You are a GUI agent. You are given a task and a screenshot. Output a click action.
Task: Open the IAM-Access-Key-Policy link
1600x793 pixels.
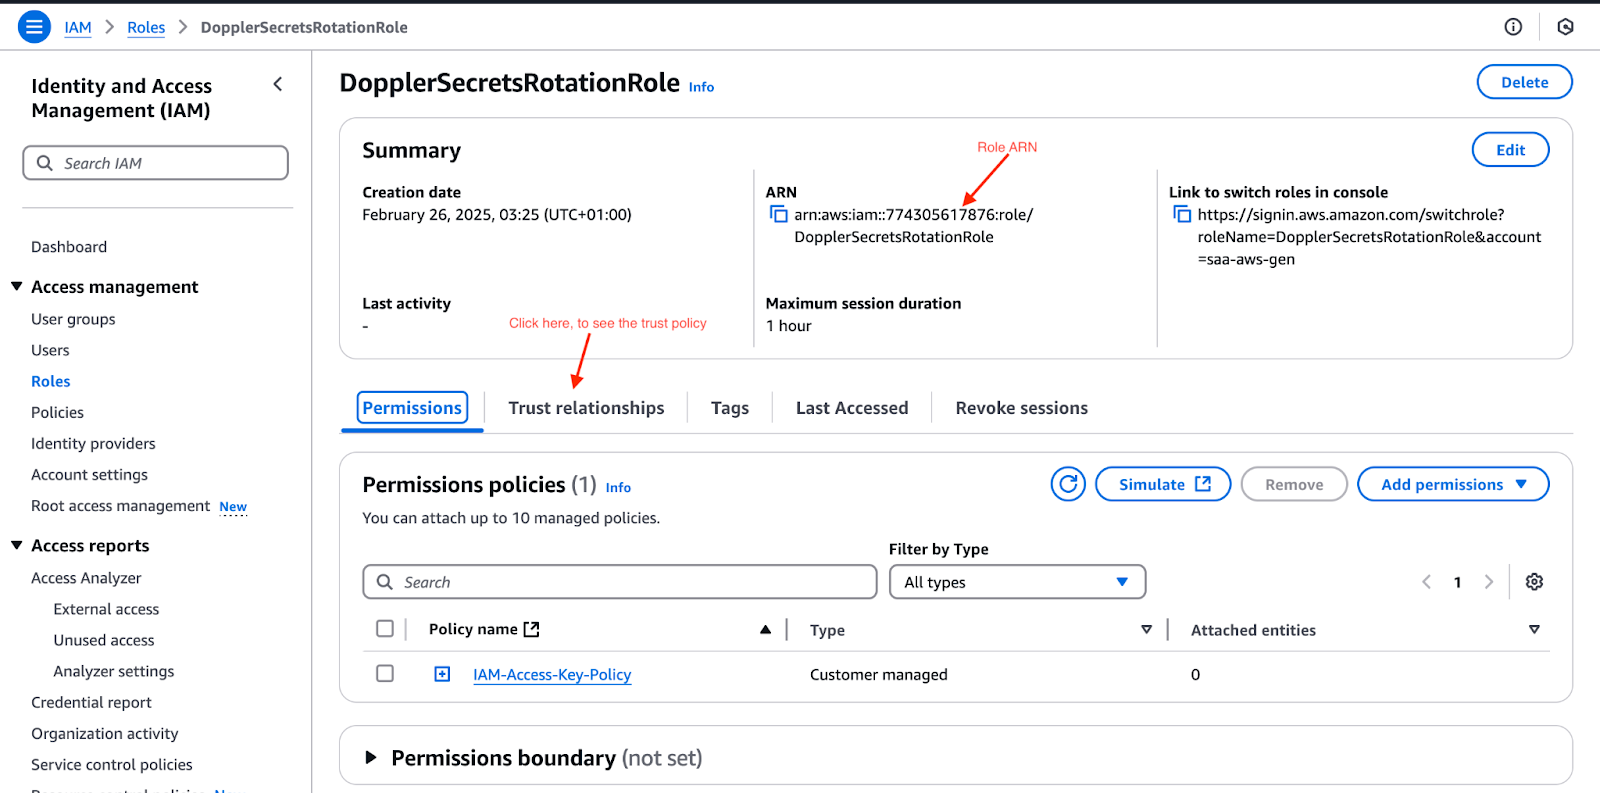pos(552,675)
